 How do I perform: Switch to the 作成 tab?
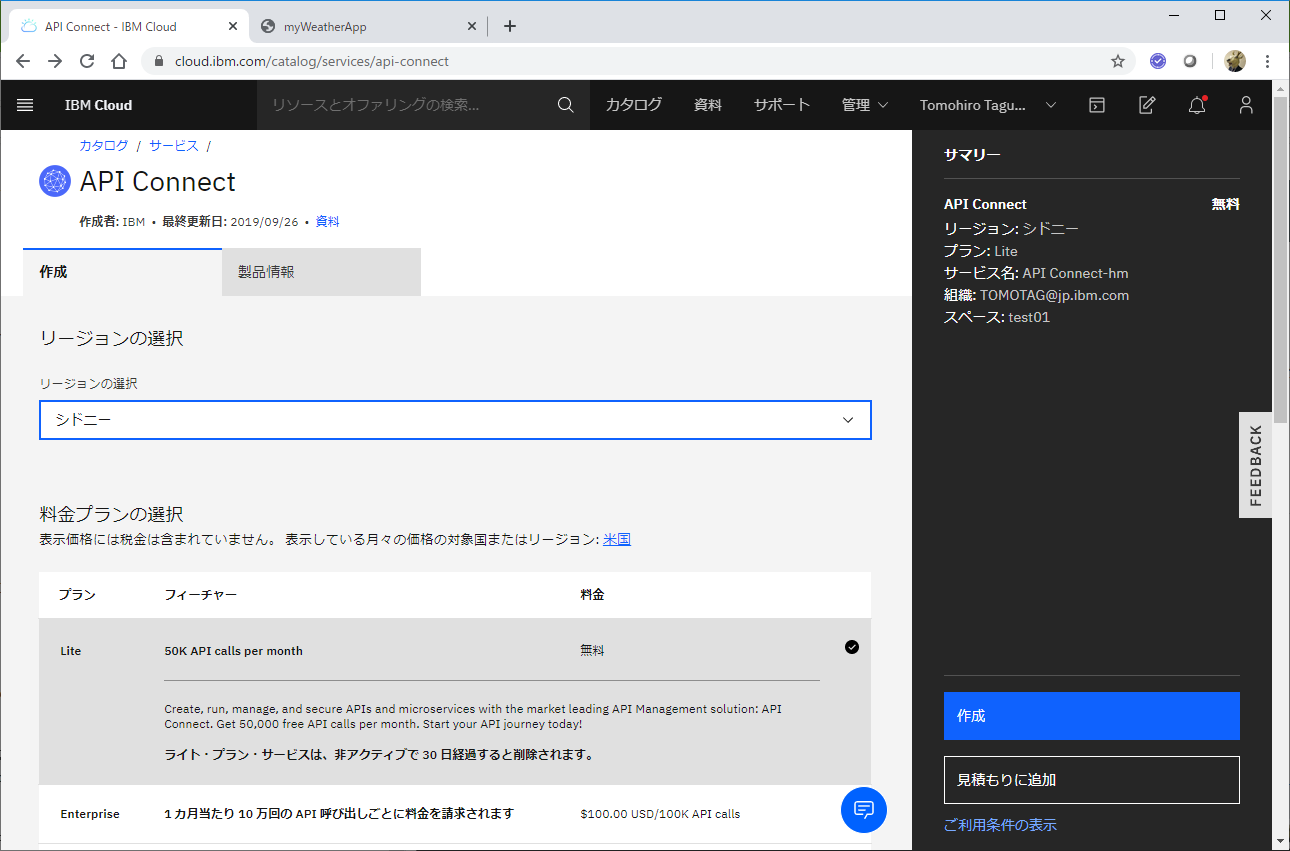coord(122,272)
